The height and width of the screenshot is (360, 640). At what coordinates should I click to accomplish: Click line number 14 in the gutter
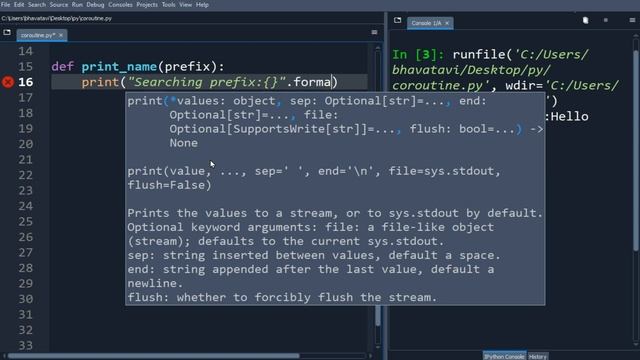coord(25,51)
